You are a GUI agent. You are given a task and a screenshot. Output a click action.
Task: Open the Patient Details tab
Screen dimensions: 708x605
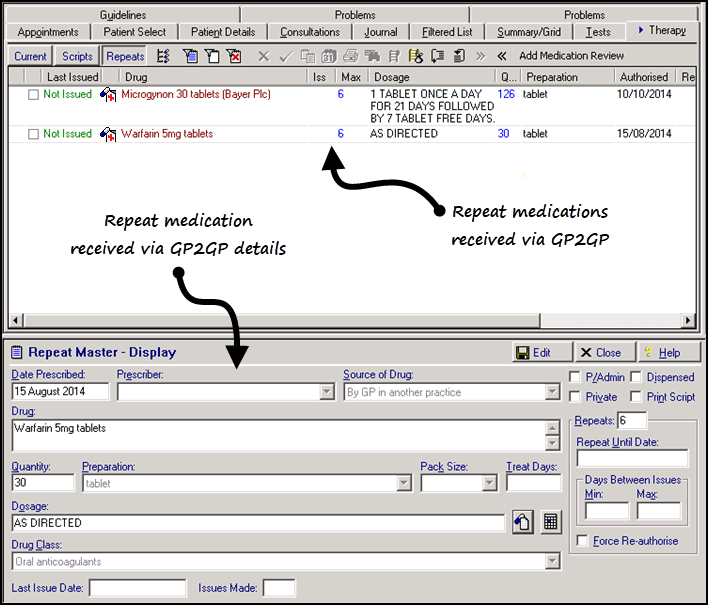[x=222, y=32]
